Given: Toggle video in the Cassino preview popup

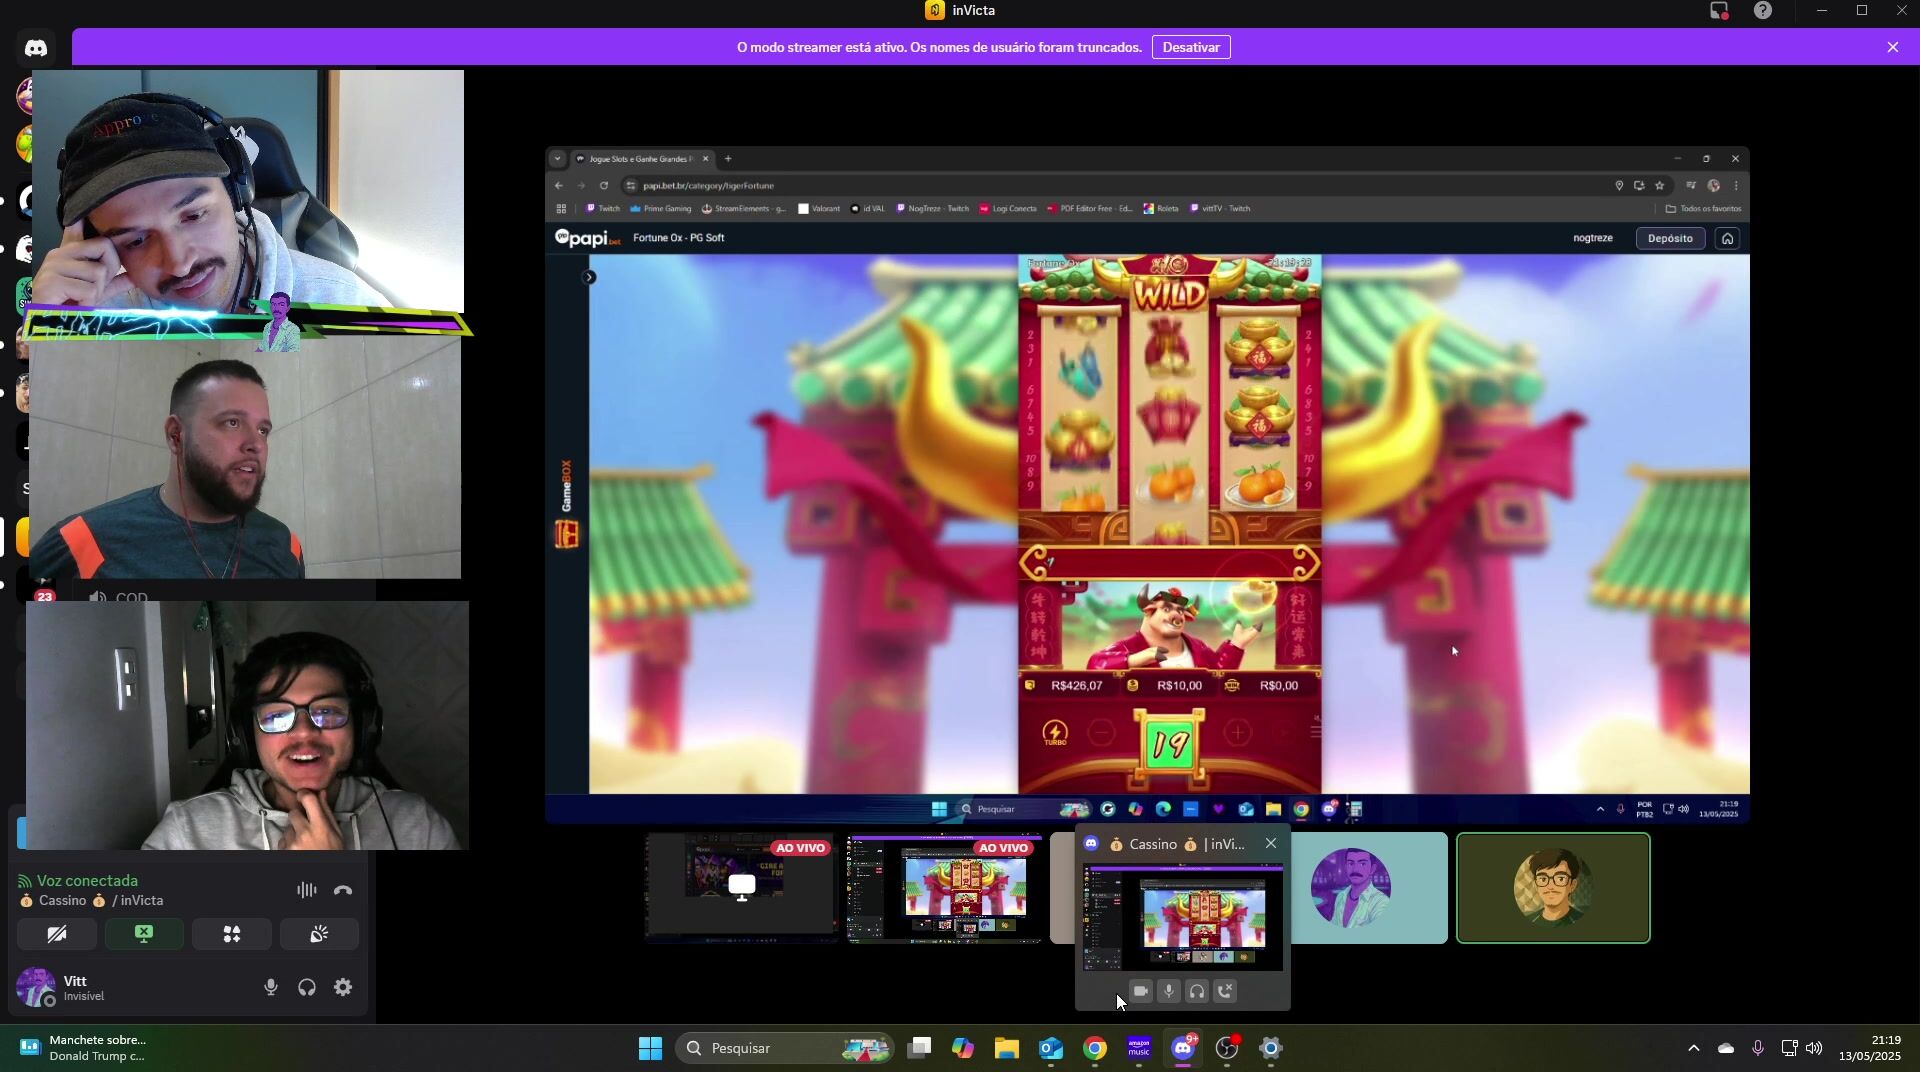Looking at the screenshot, I should pos(1141,991).
